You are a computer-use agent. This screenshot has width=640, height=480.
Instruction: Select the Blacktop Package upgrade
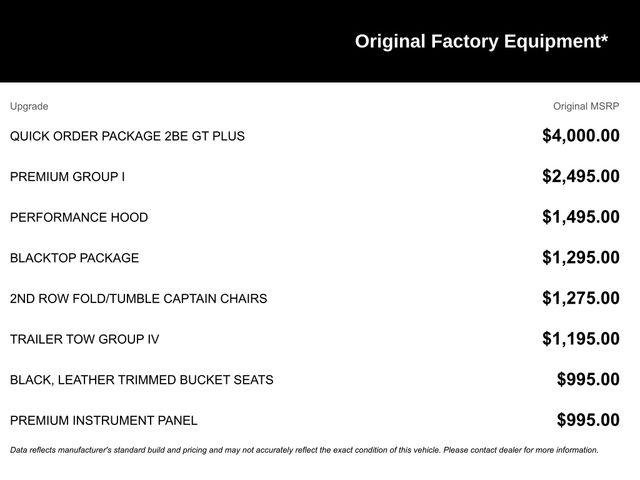pos(74,258)
